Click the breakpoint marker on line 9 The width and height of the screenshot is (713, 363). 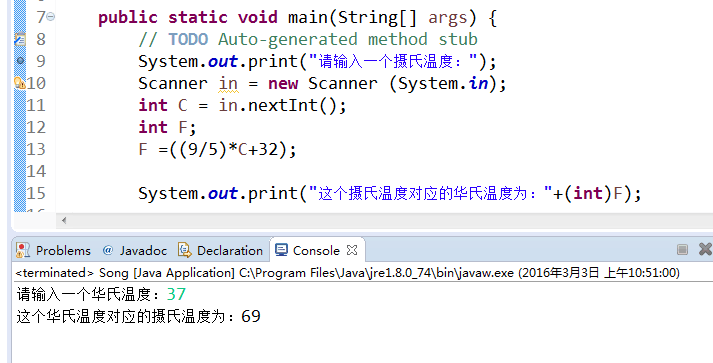pos(20,60)
